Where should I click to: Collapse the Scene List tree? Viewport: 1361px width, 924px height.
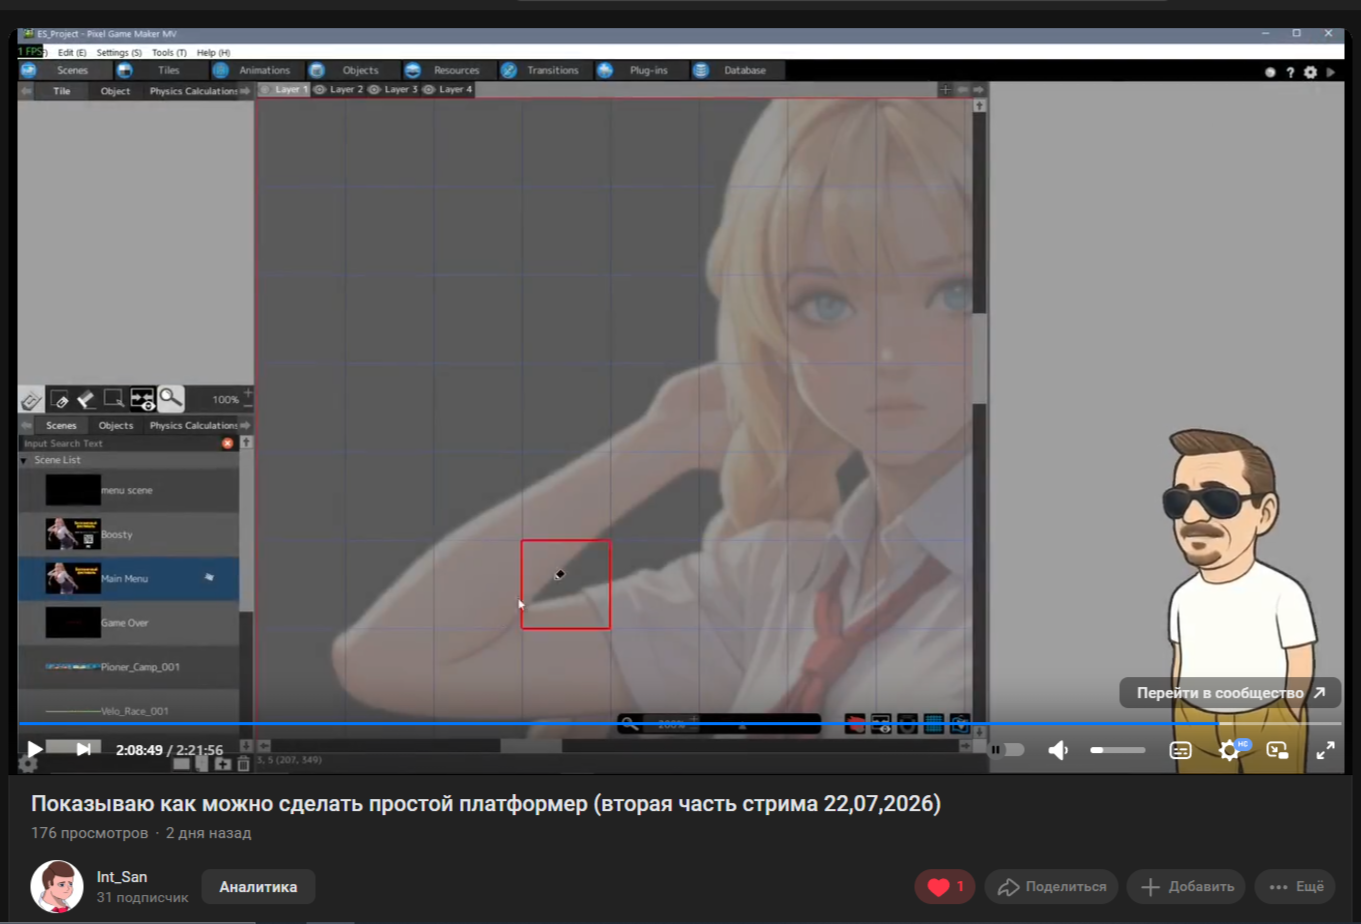tap(24, 461)
